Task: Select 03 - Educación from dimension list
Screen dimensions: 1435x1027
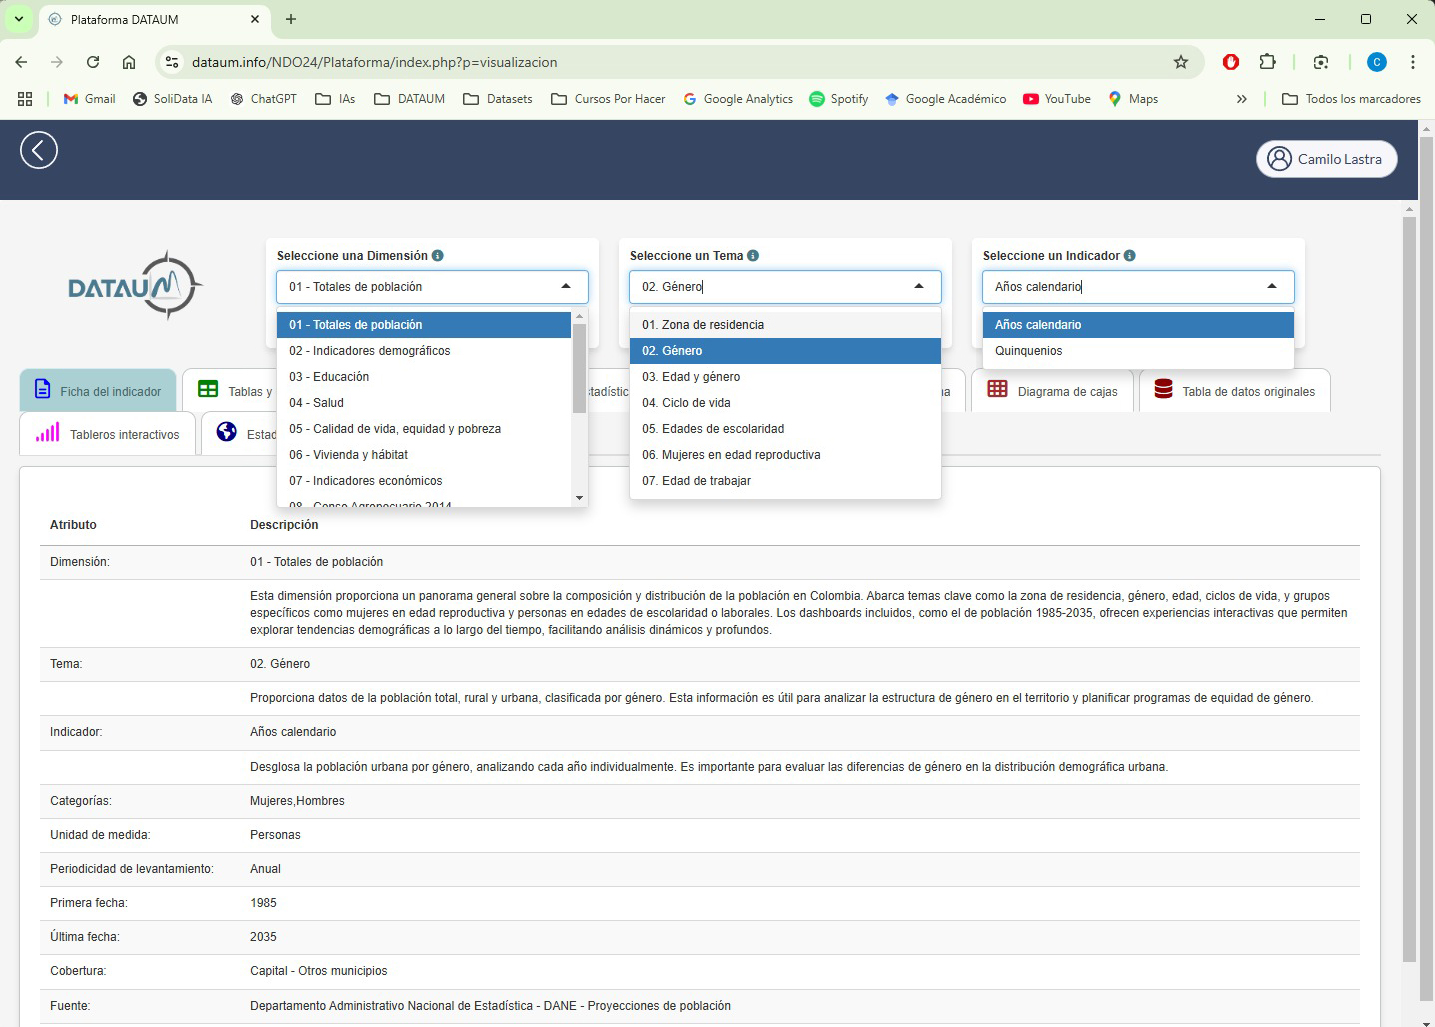Action: click(329, 377)
